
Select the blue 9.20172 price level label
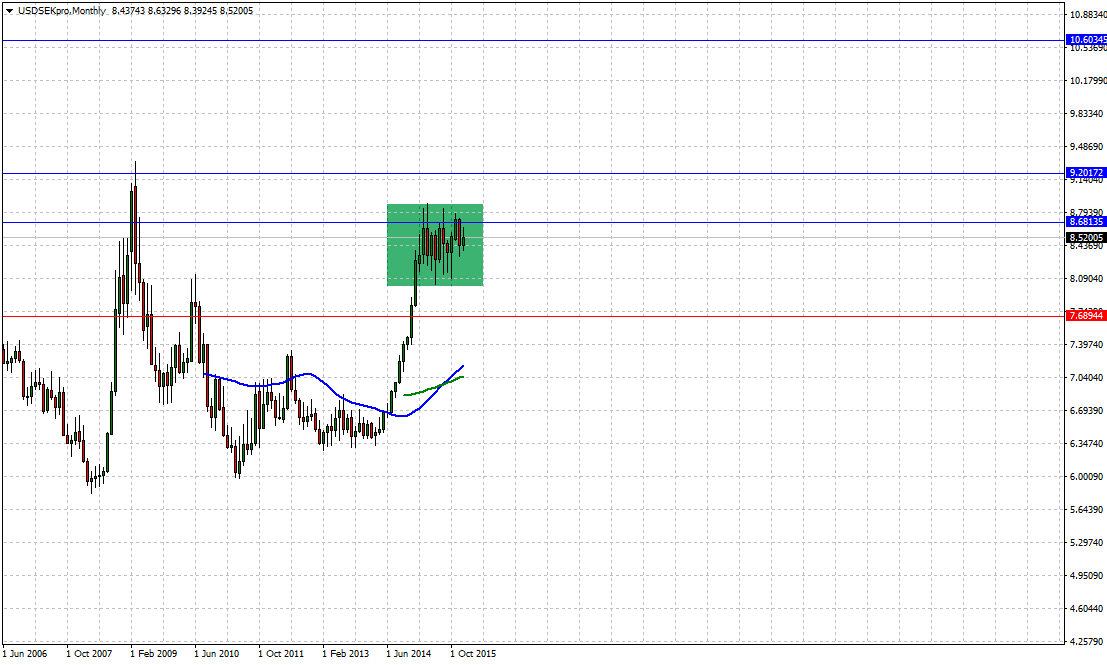click(x=1087, y=173)
